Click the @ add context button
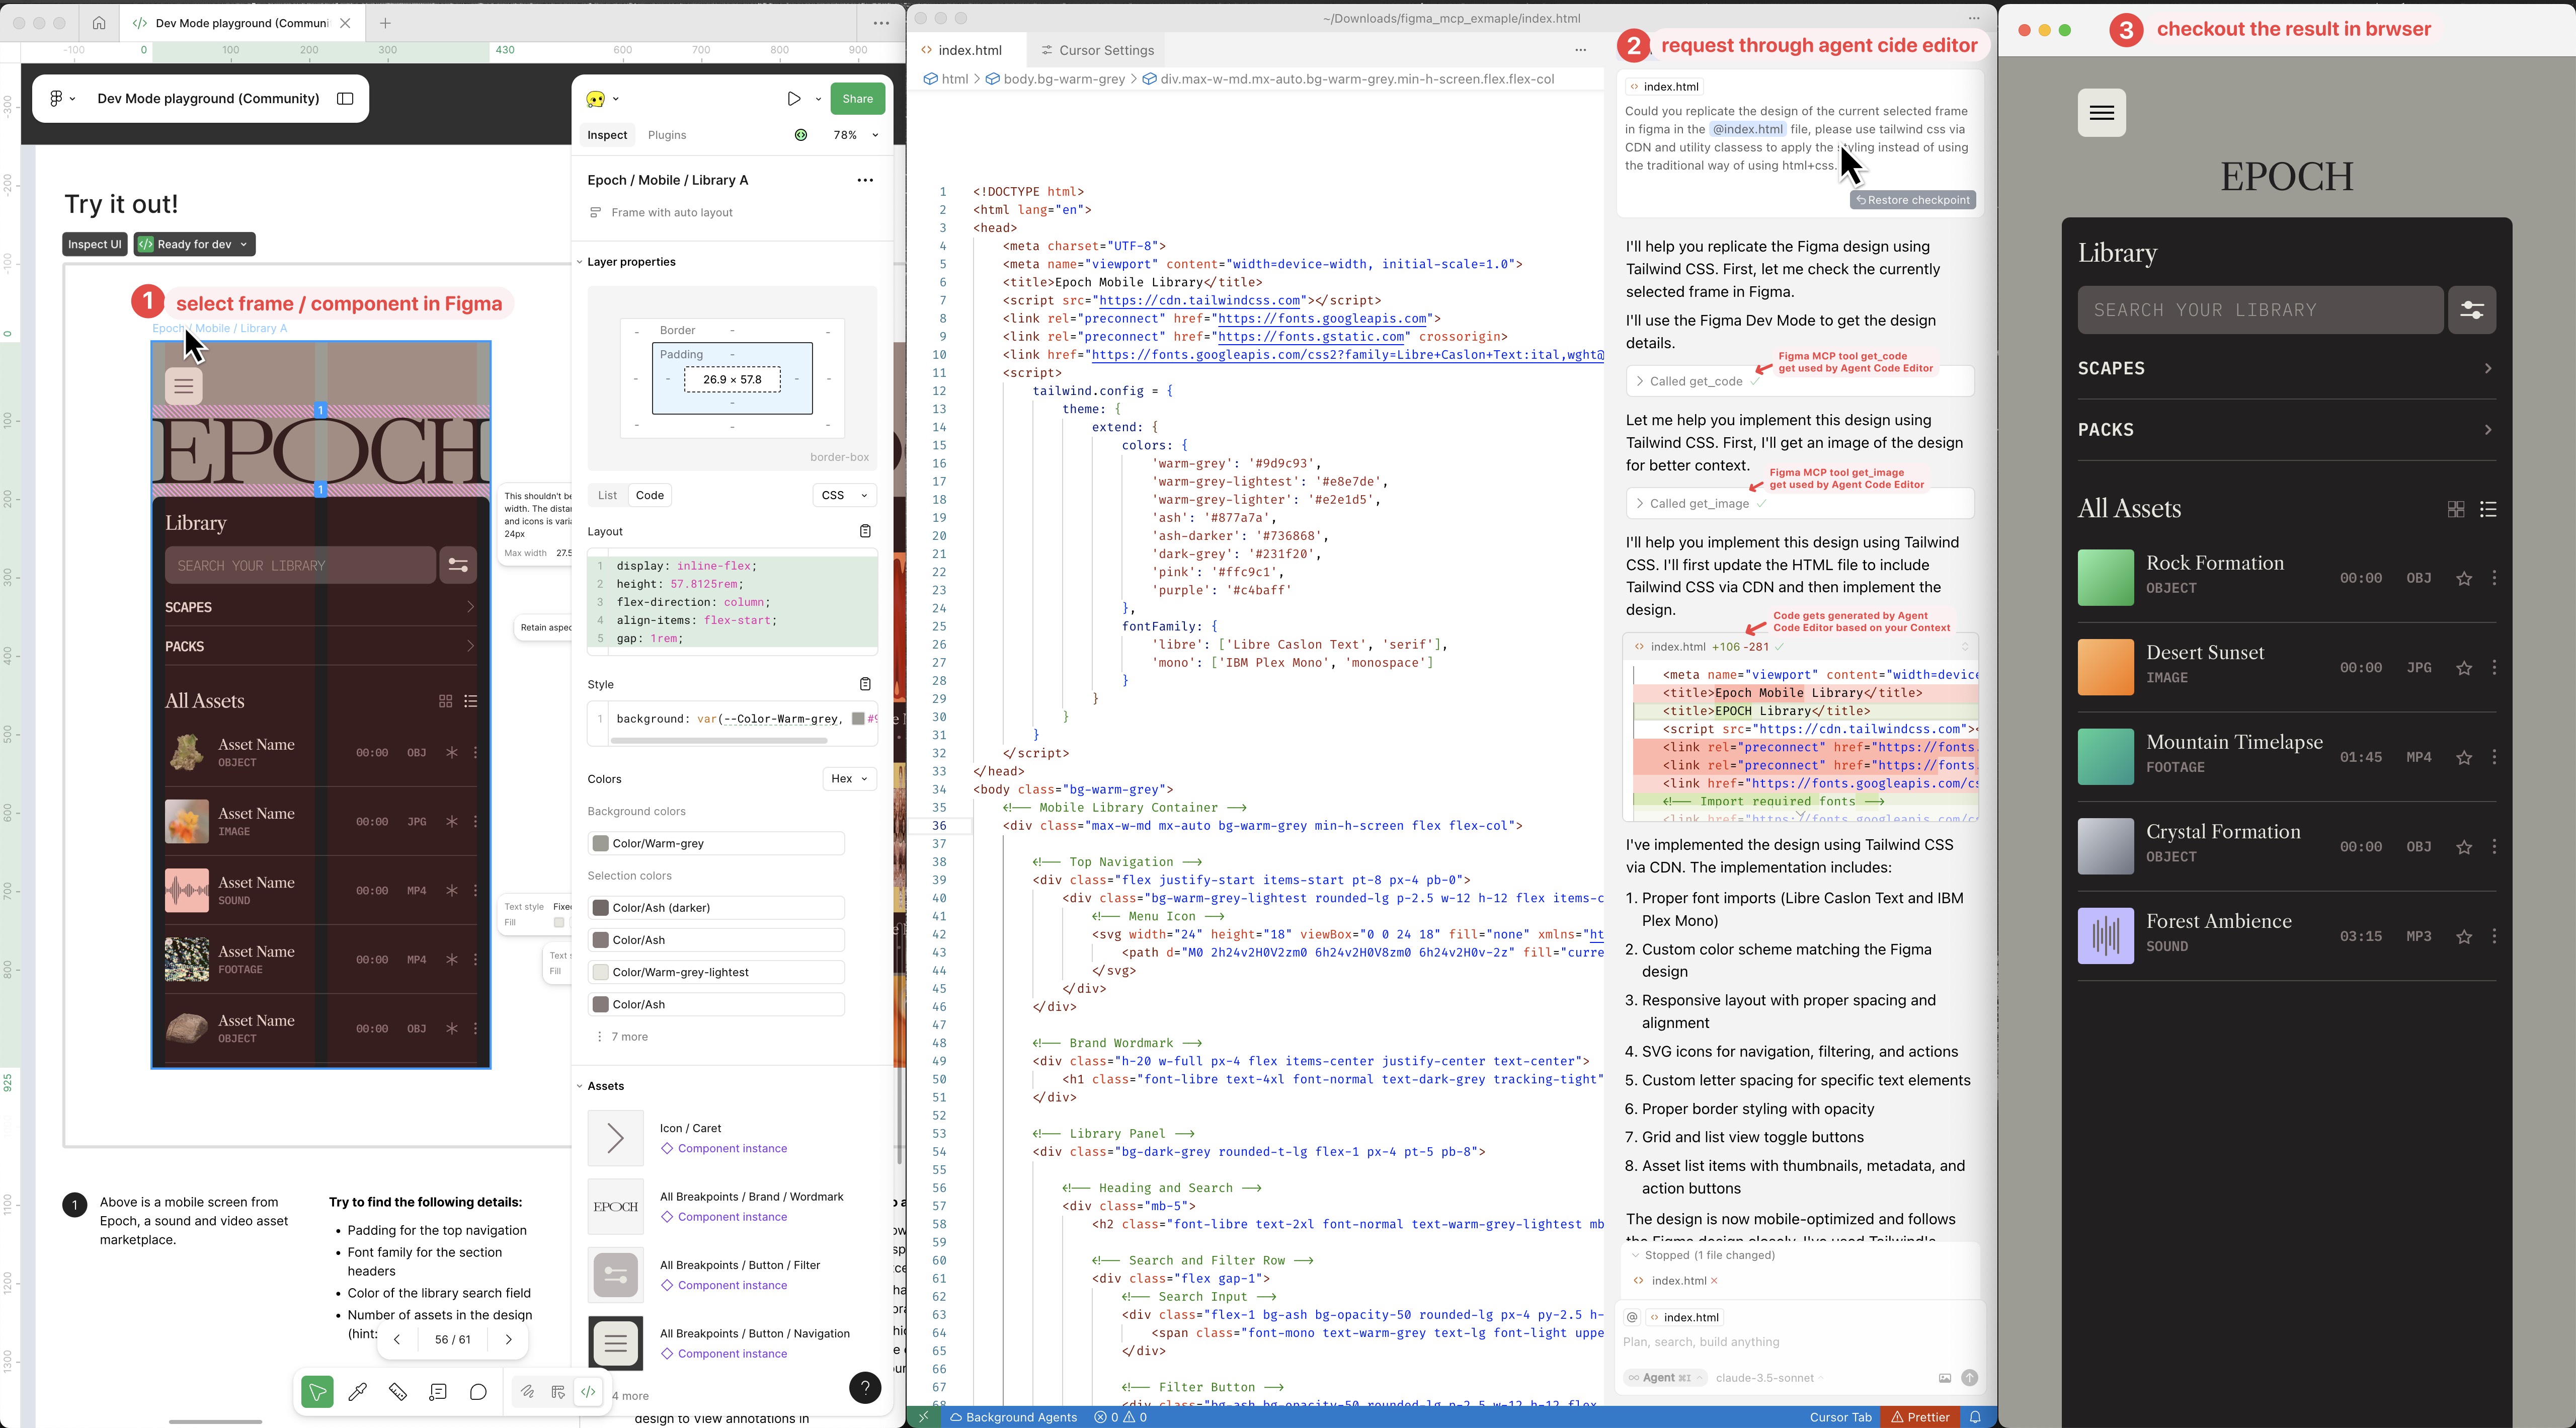Image resolution: width=2576 pixels, height=1428 pixels. click(1632, 1317)
